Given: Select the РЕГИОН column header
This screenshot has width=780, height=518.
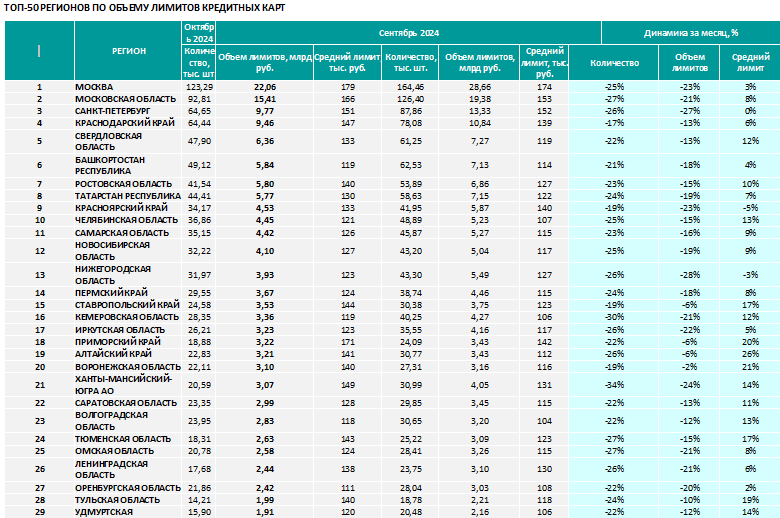Looking at the screenshot, I should [129, 51].
